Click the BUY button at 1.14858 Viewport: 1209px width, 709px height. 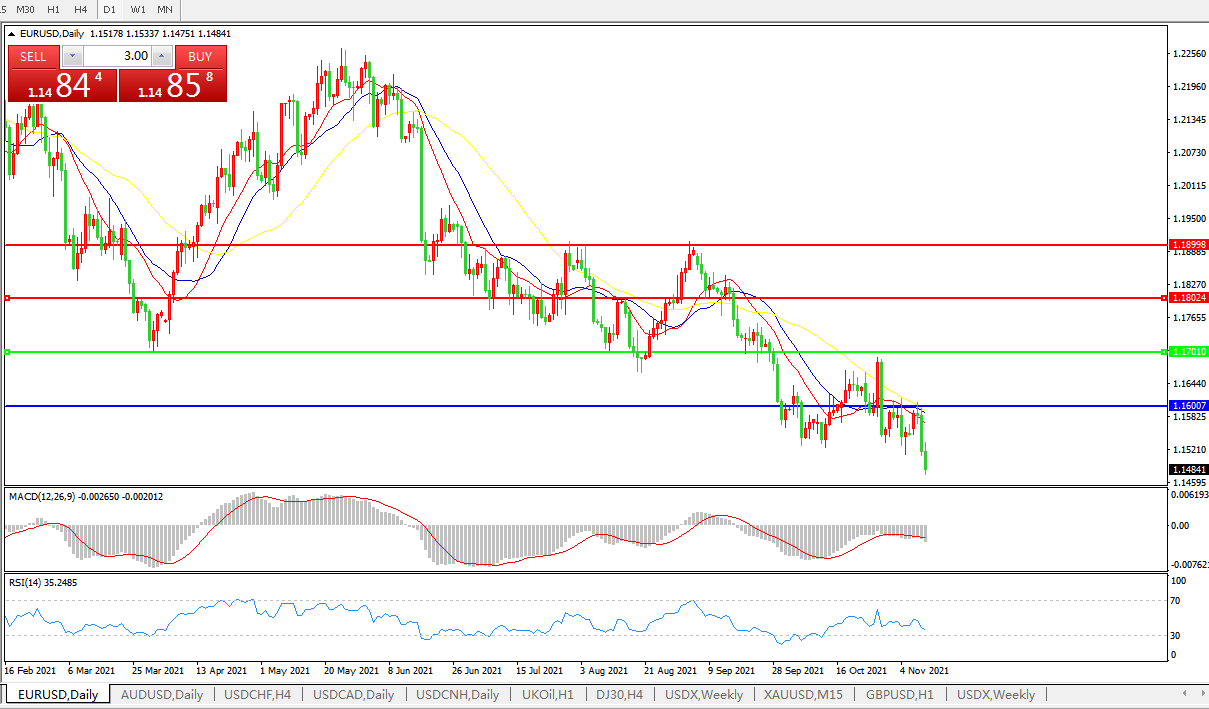coord(173,85)
